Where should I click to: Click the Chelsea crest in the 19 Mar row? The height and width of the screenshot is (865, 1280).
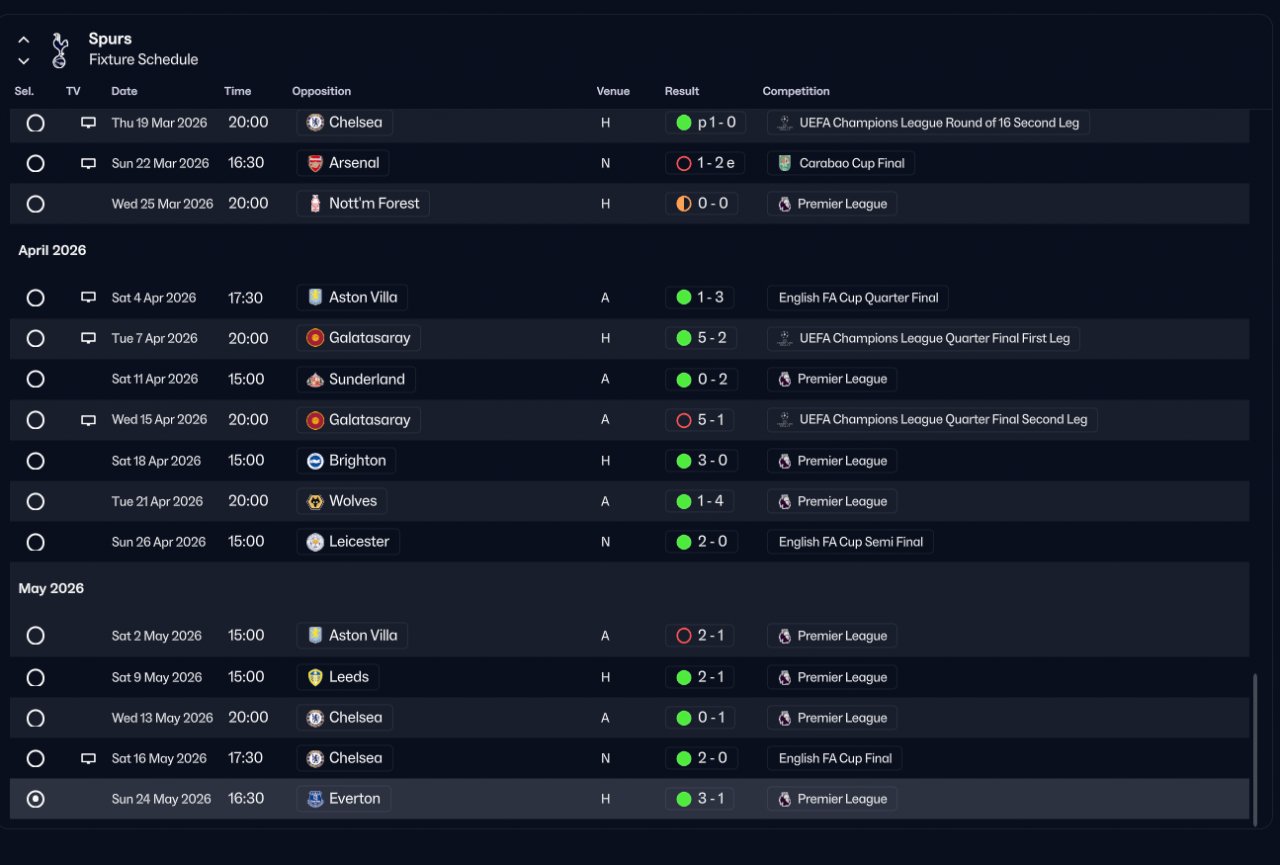[315, 123]
